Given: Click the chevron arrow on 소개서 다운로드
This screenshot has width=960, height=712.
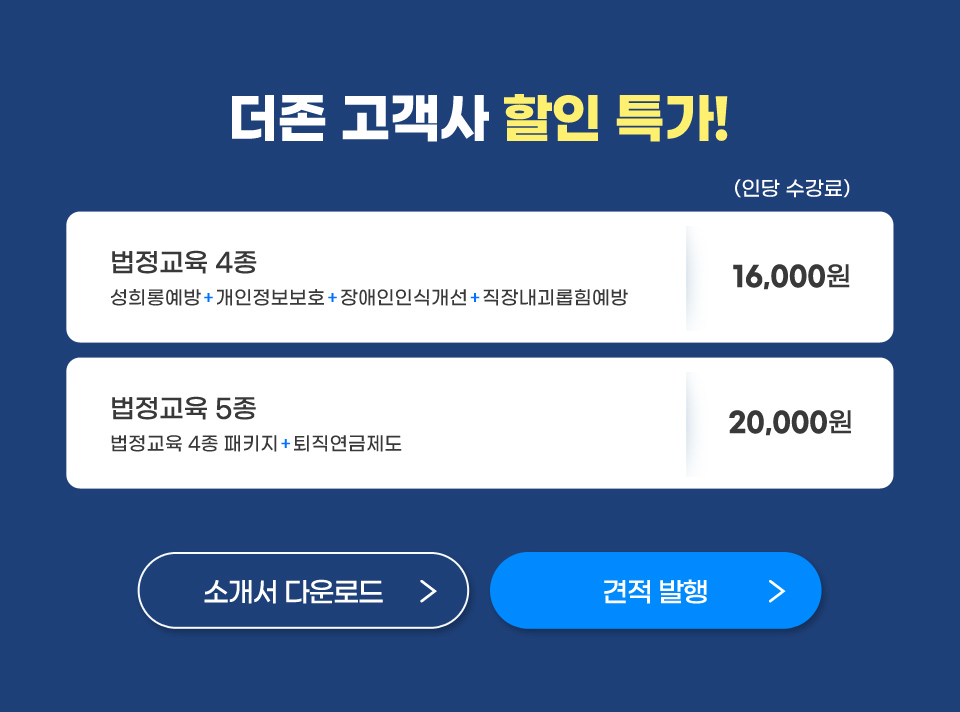Looking at the screenshot, I should pos(428,591).
